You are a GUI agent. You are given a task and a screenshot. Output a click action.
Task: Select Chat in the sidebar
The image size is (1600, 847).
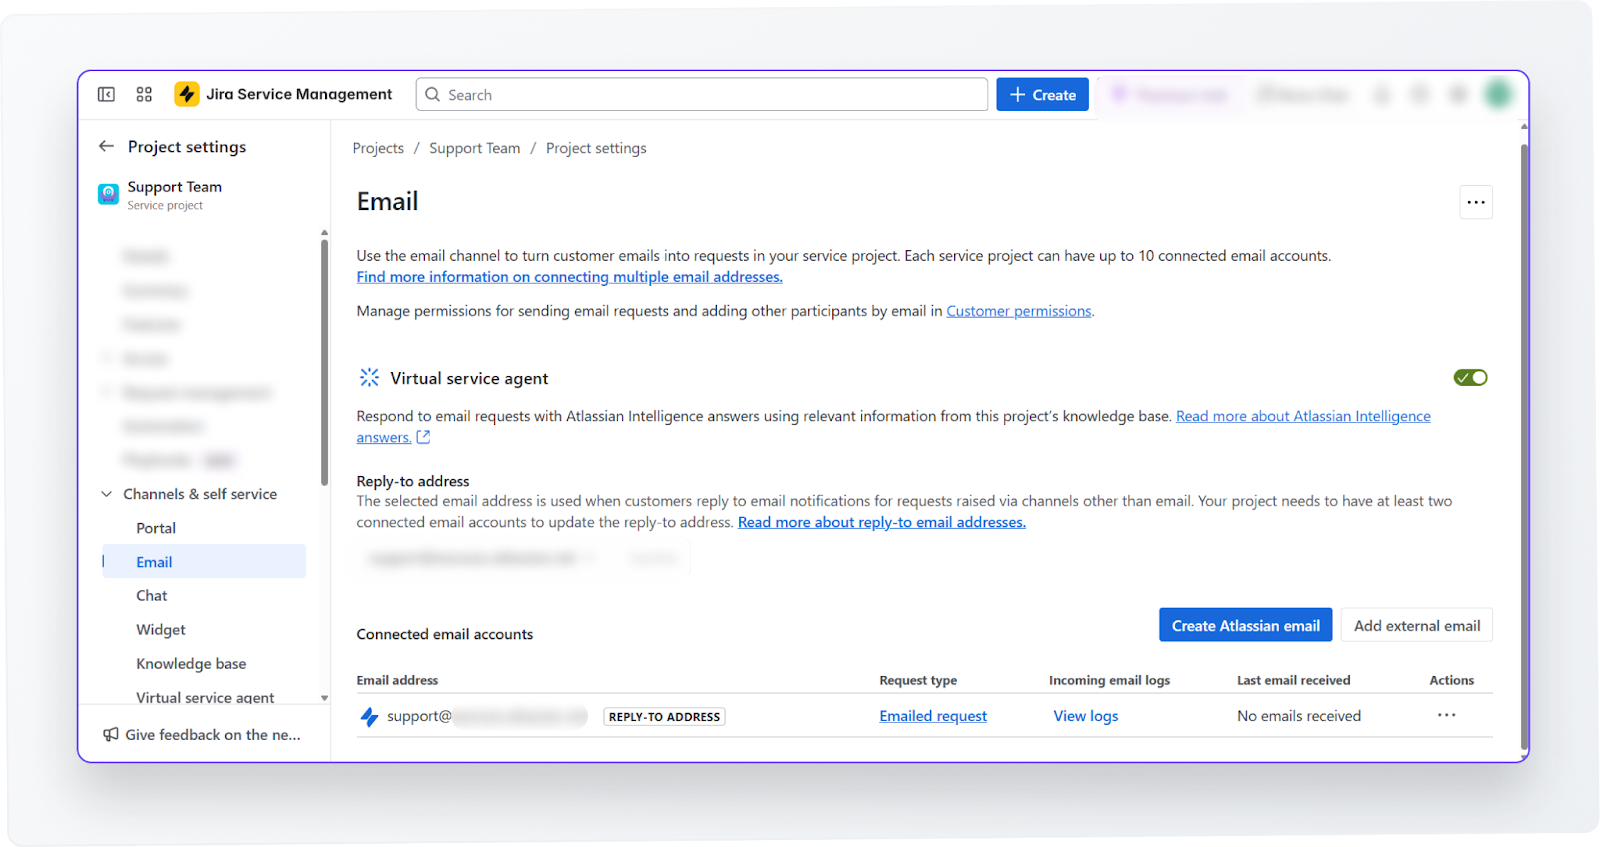(151, 595)
